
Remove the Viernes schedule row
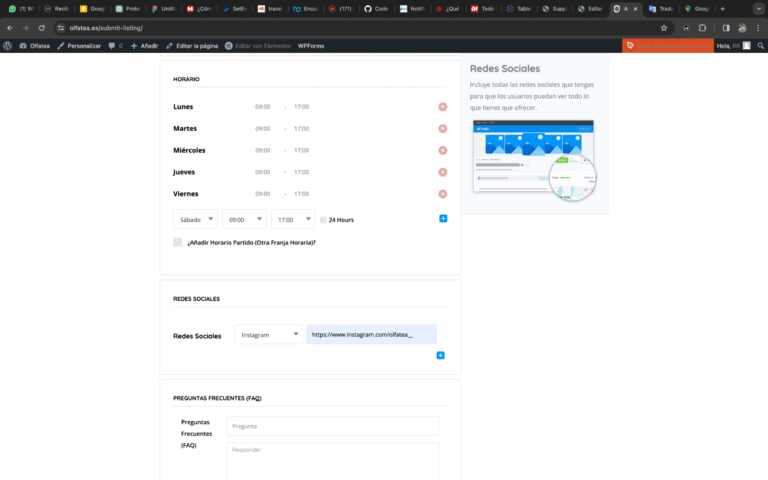[x=442, y=194]
